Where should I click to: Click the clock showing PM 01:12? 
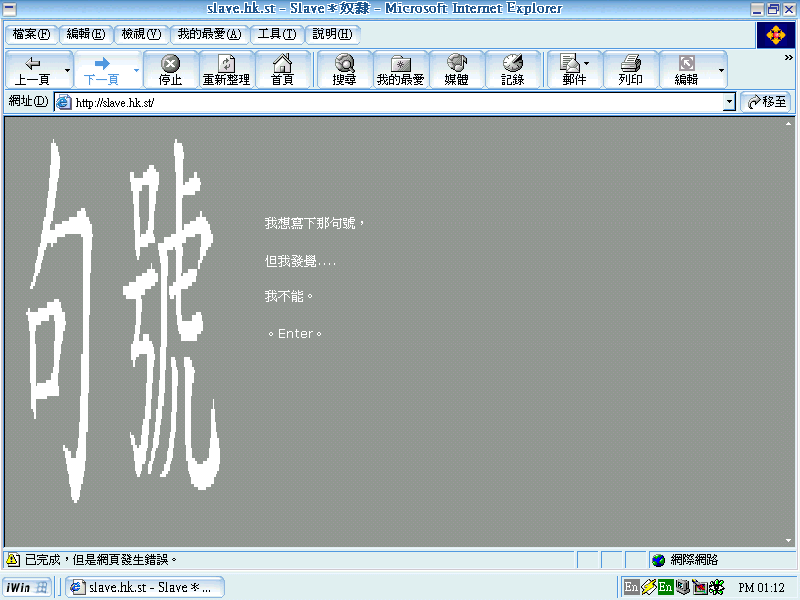761,588
